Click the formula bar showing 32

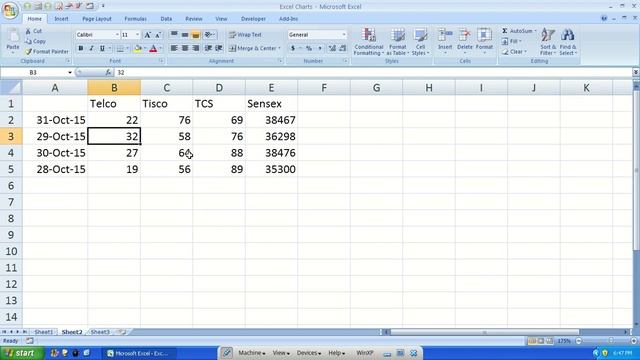tap(373, 72)
